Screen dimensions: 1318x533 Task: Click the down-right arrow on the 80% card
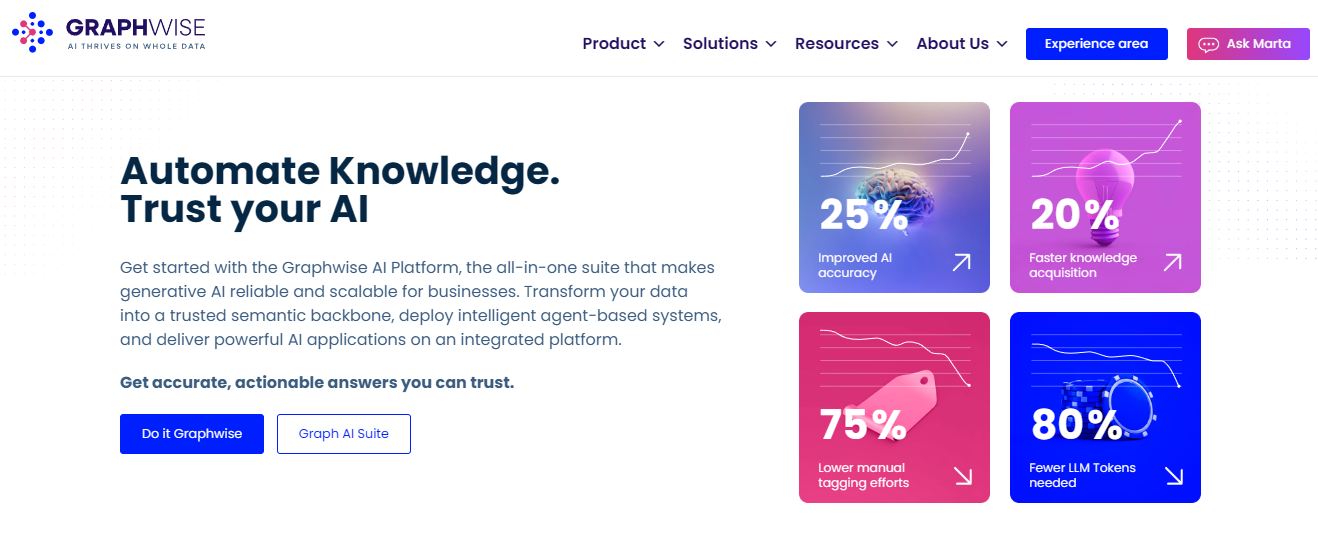click(1173, 475)
